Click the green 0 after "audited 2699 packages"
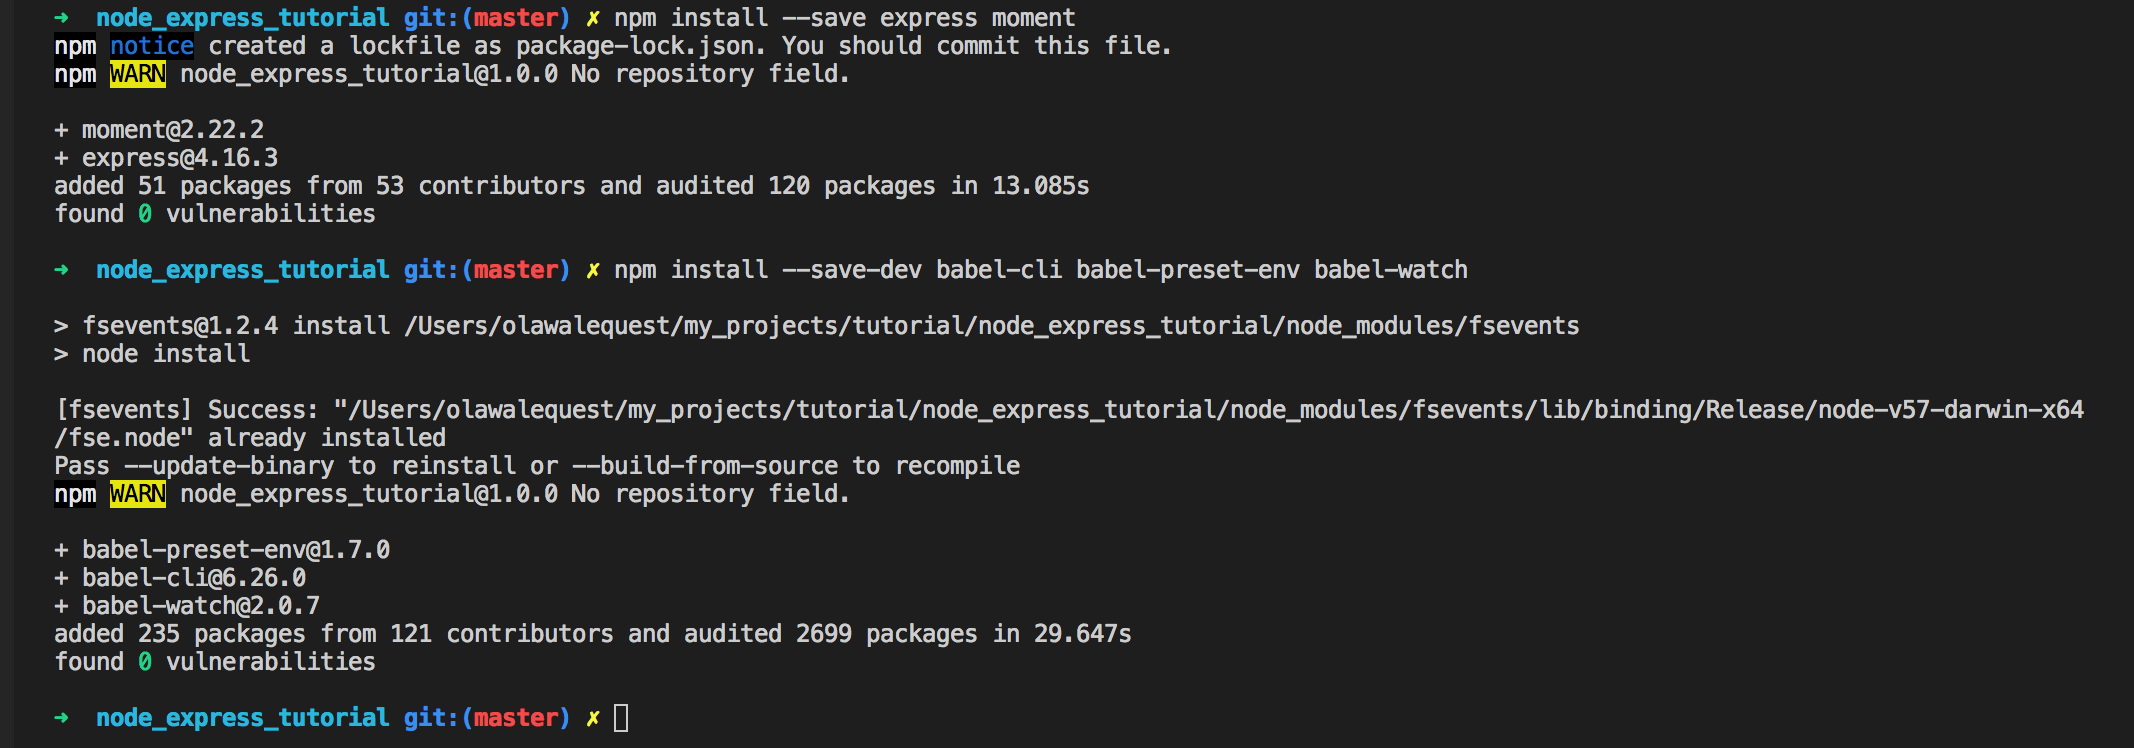Viewport: 2134px width, 748px height. pos(145,662)
